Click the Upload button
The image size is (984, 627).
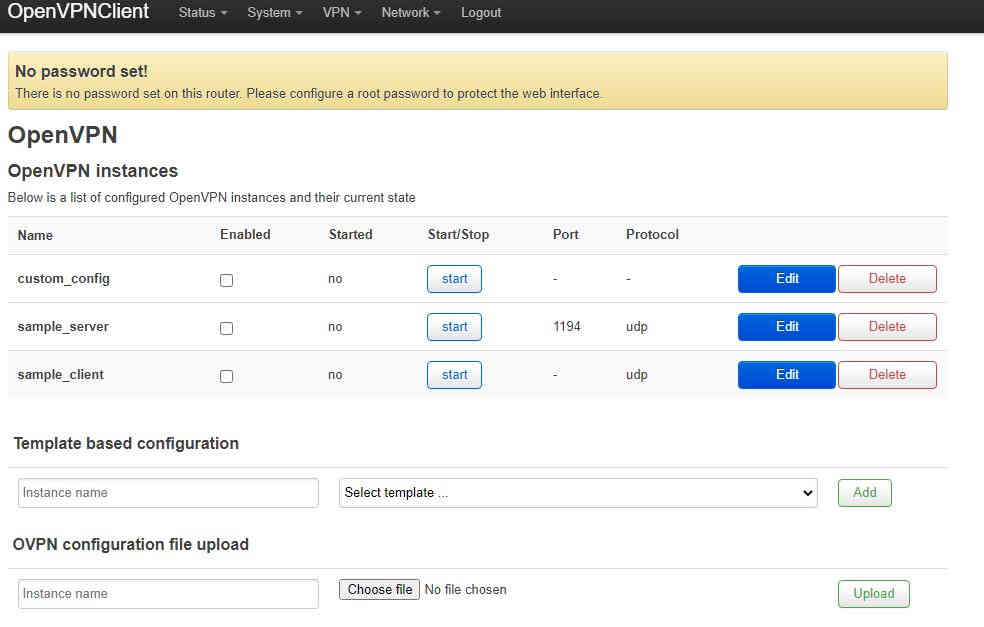coord(874,594)
